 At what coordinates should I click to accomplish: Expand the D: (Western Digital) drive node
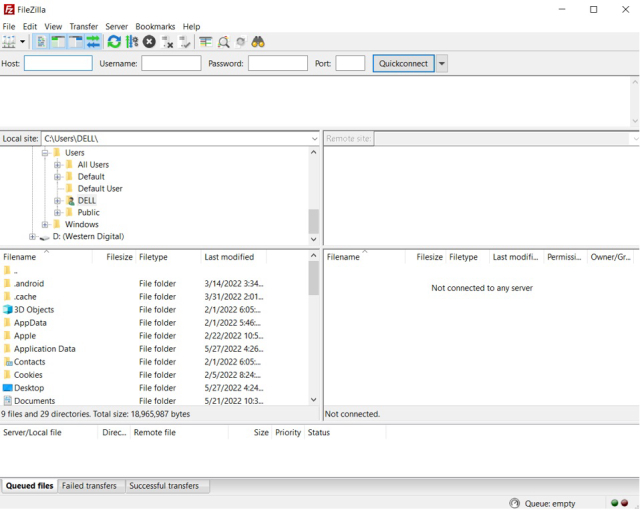[x=32, y=237]
